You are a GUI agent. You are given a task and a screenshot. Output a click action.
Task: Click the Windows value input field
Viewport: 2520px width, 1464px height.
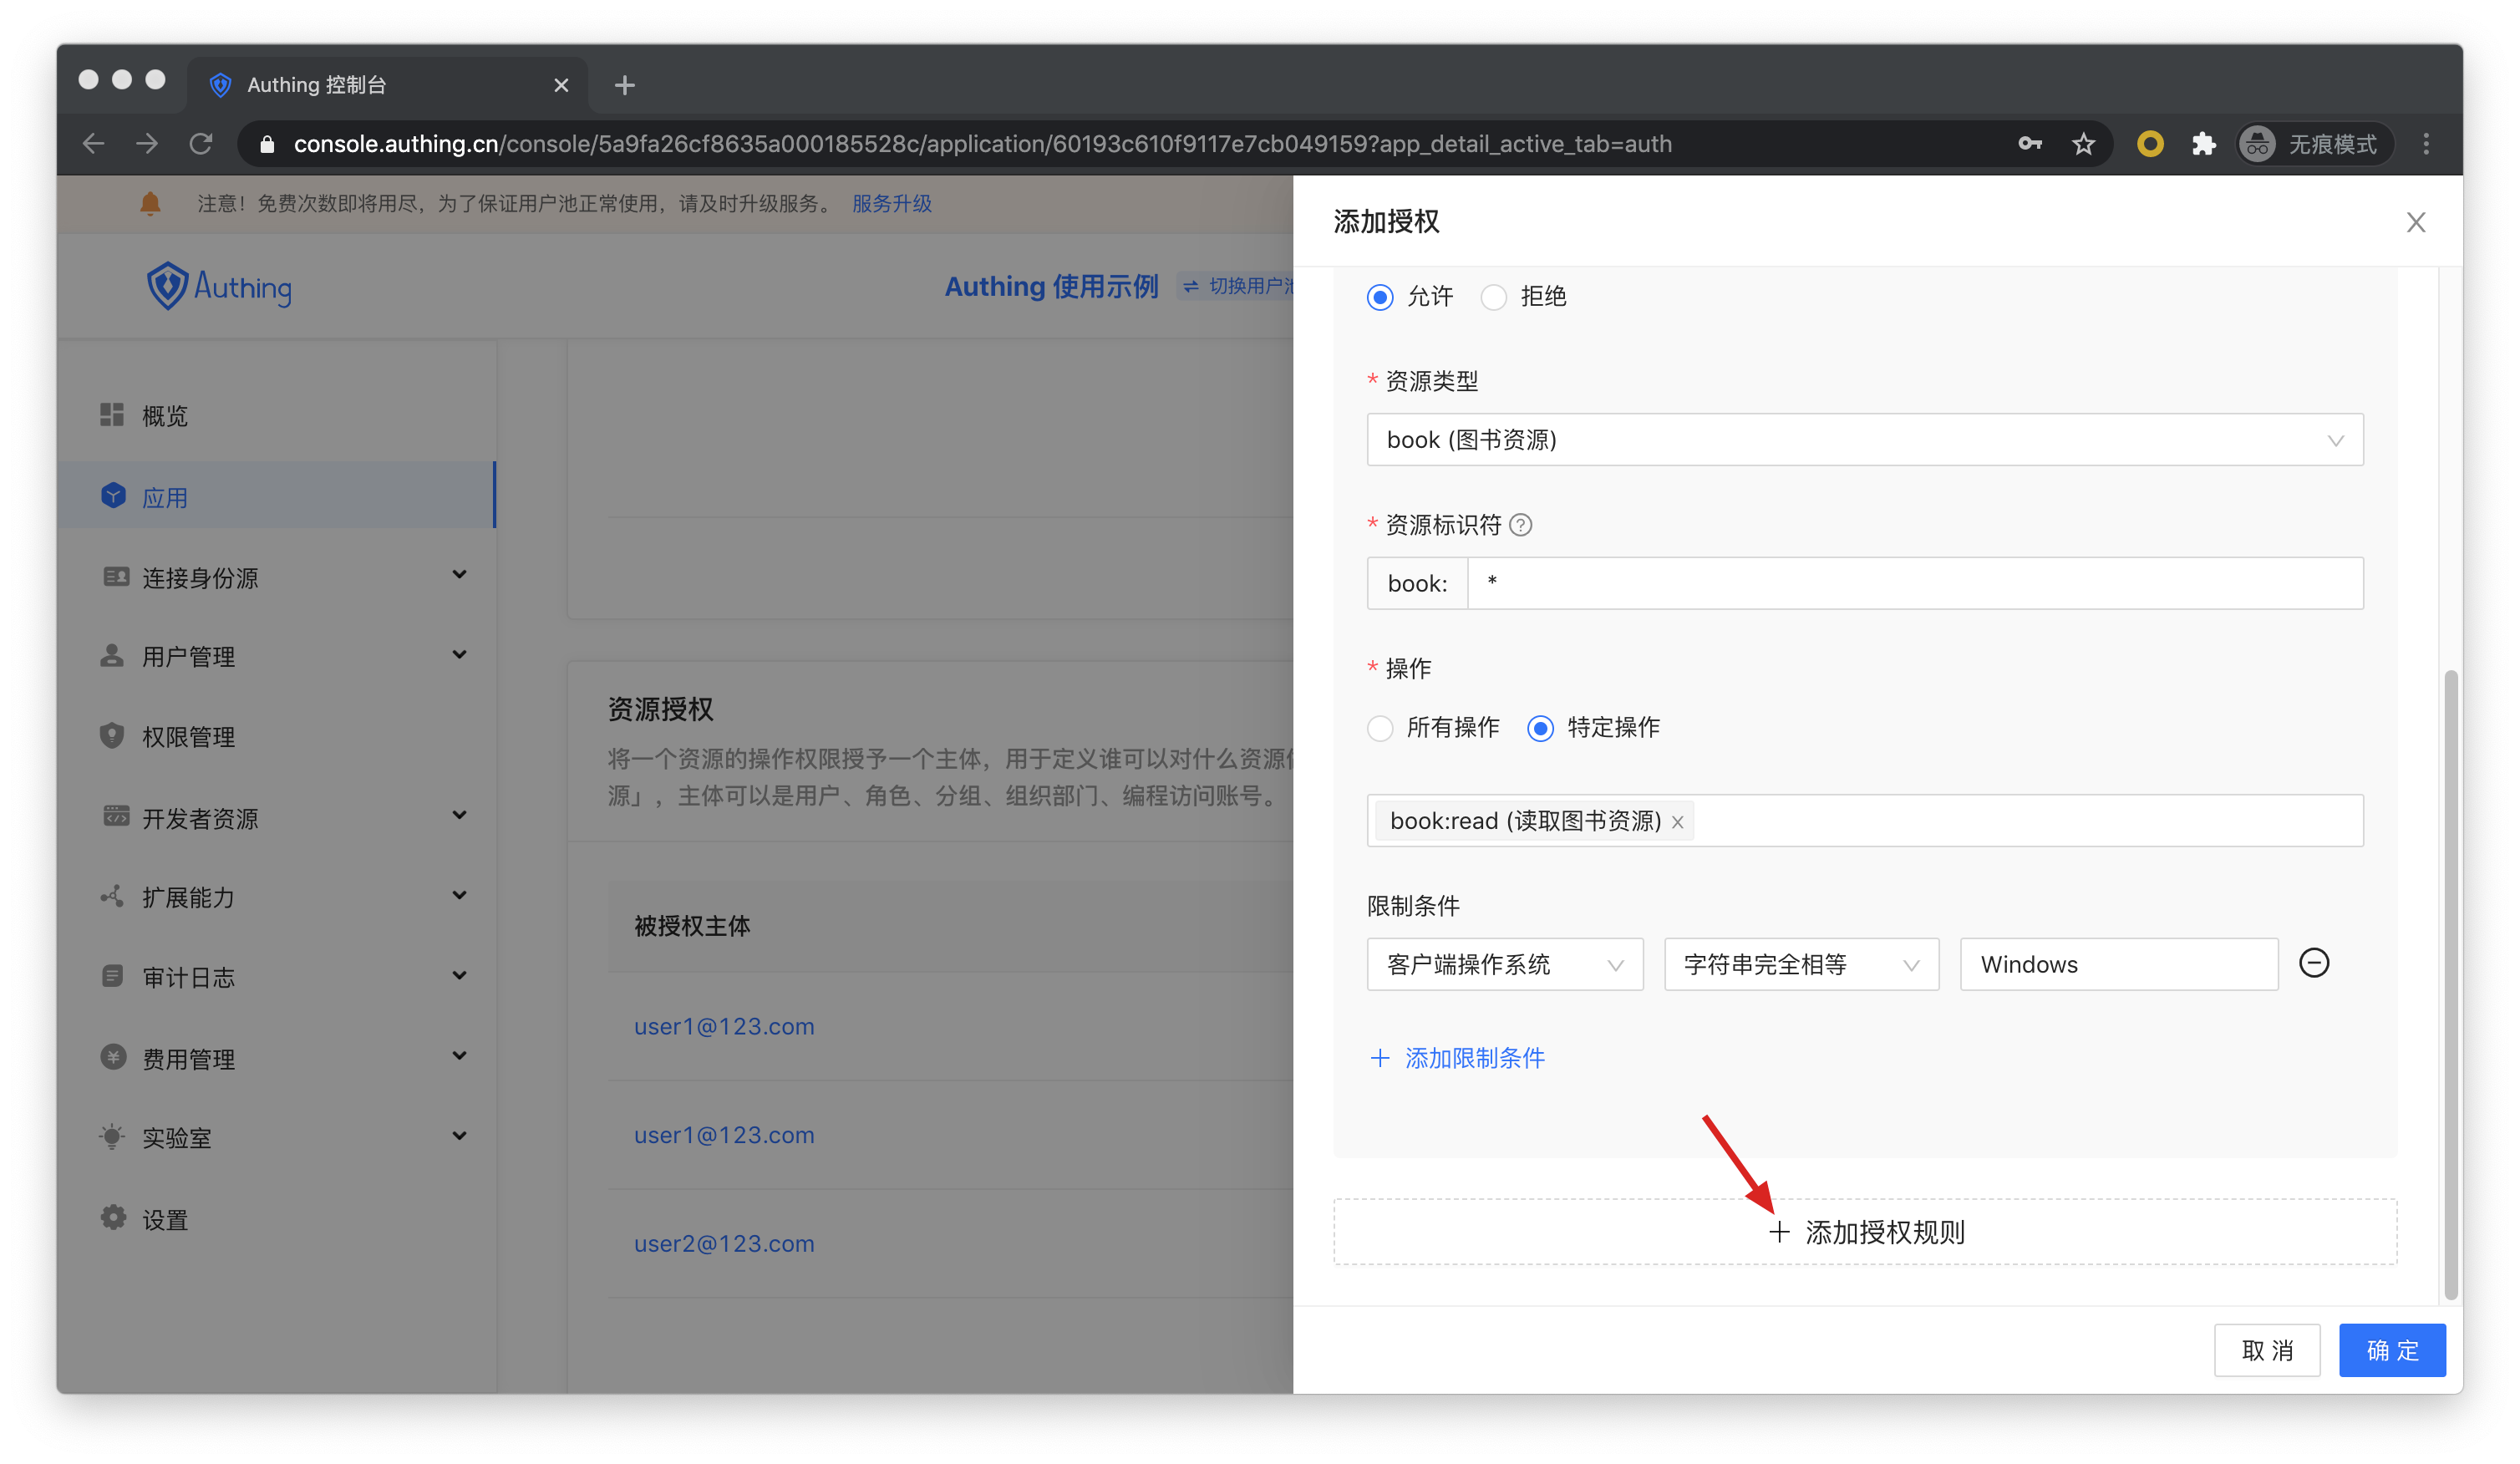2118,964
